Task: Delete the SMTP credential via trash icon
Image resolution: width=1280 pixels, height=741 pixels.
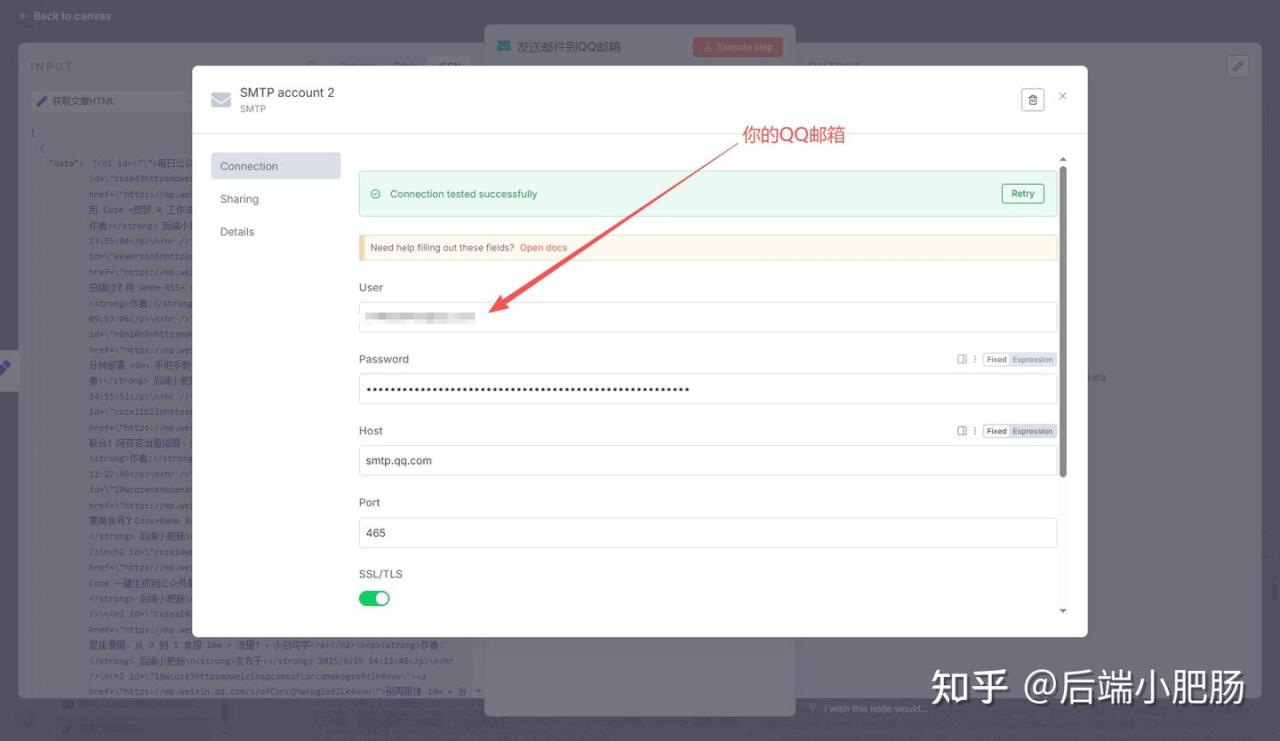Action: point(1033,100)
